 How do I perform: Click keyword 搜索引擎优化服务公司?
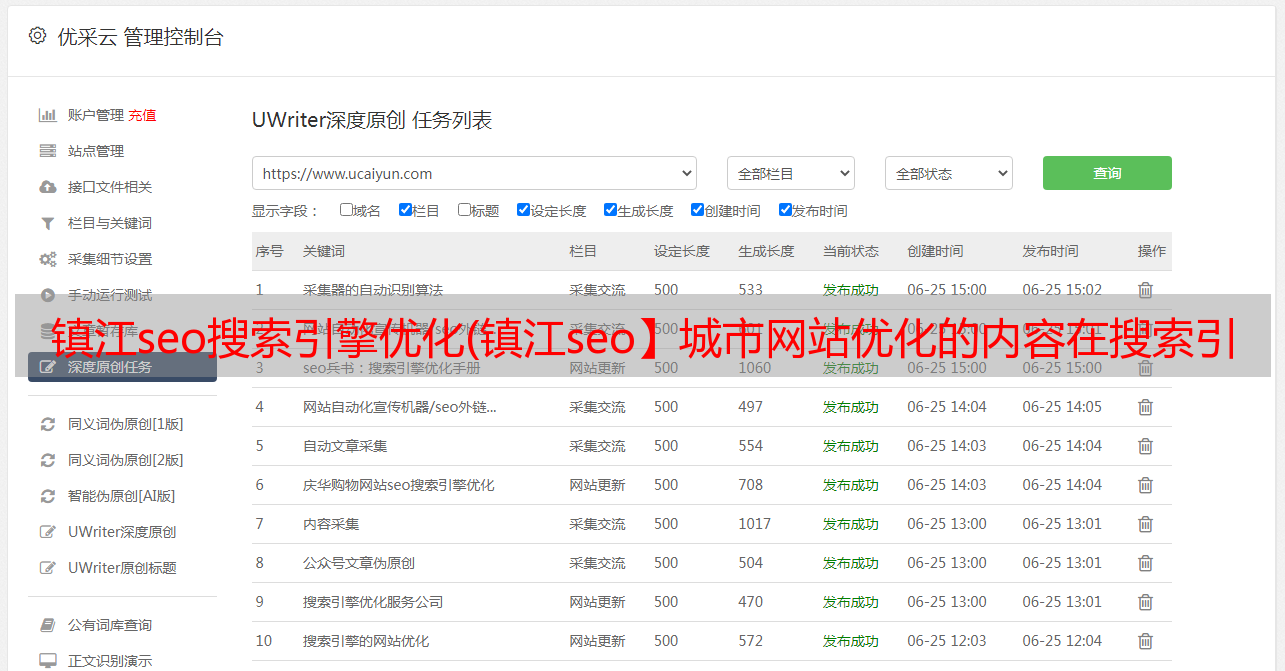pyautogui.click(x=373, y=602)
